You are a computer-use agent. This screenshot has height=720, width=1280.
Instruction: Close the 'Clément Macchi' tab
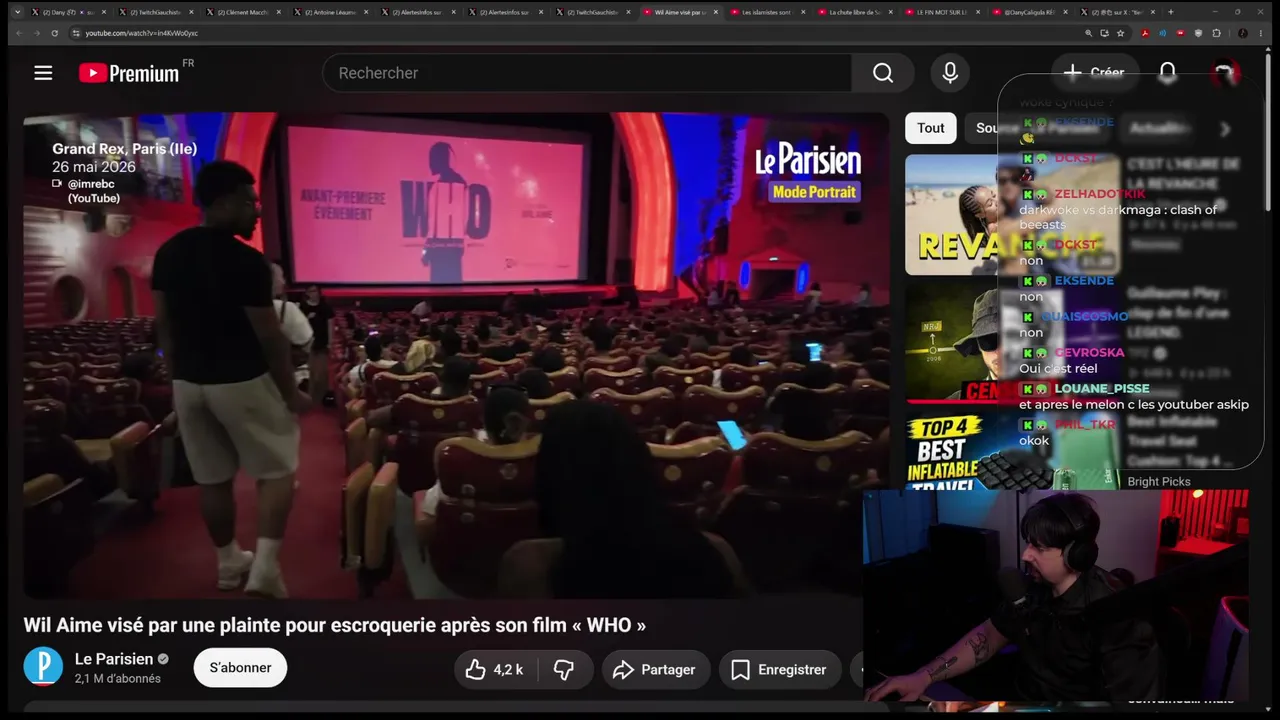tap(278, 12)
